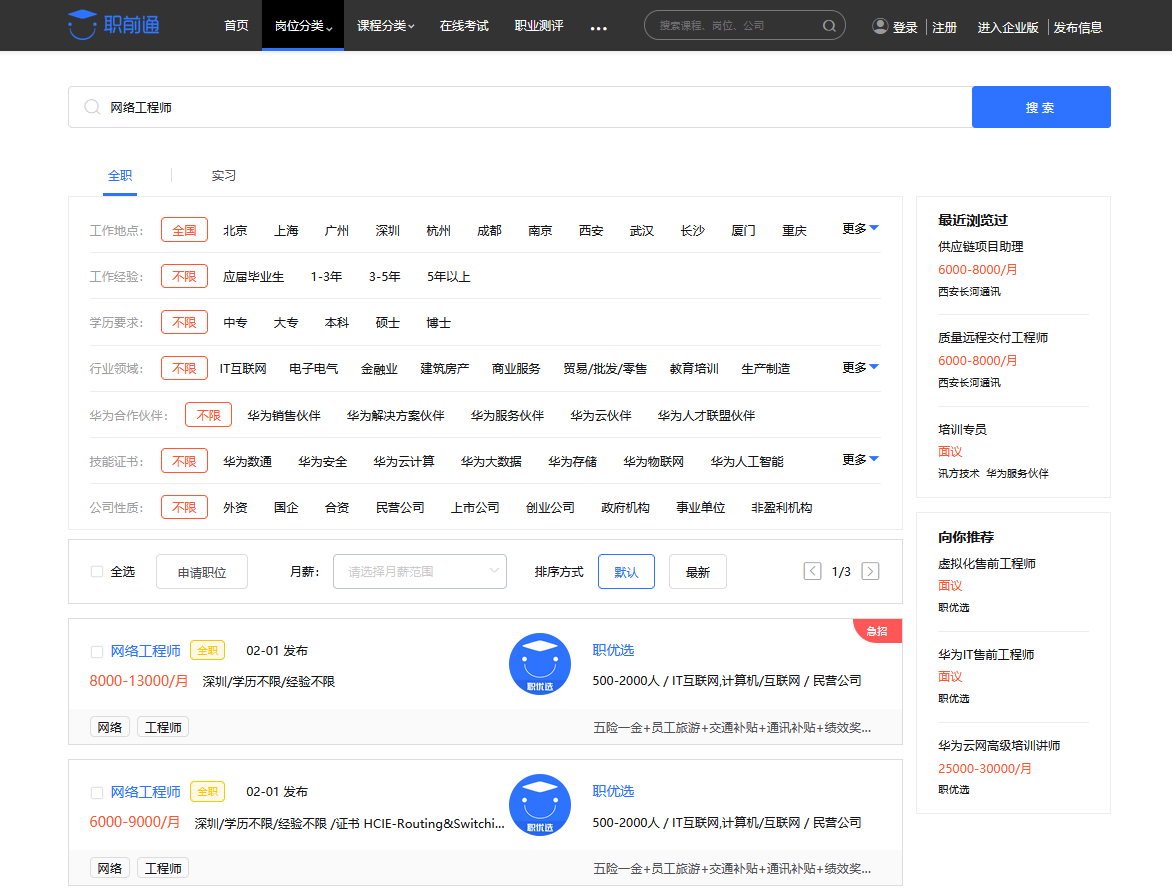Go to next page with the right arrow
Viewport: 1172px width, 893px height.
tap(869, 571)
